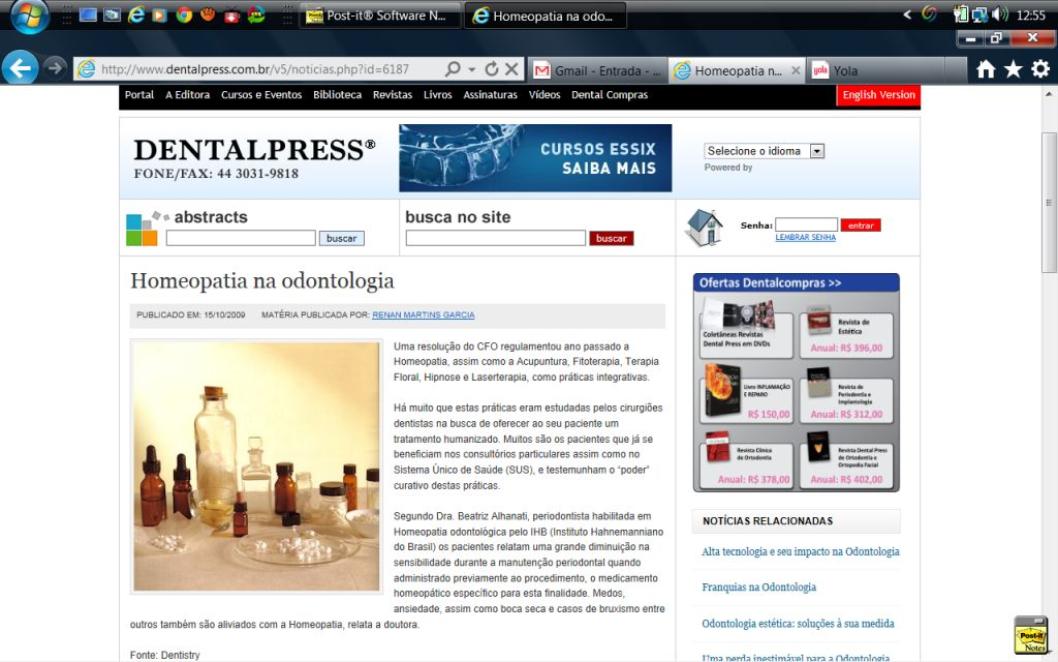Launch the media player quick launch icon
This screenshot has height=662, width=1058.
(x=159, y=15)
